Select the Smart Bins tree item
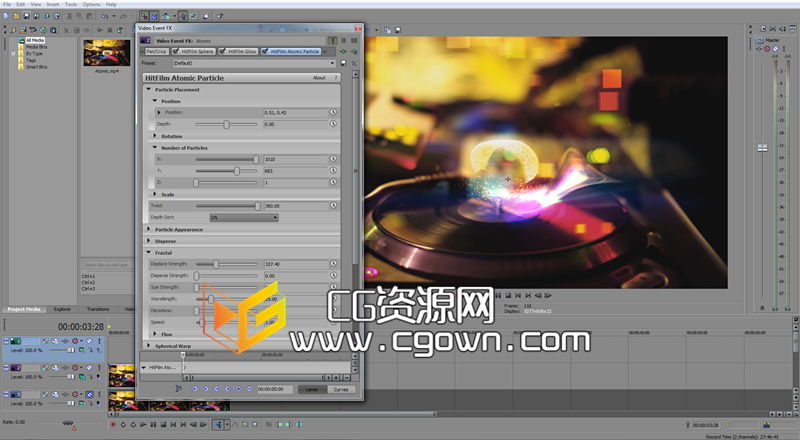This screenshot has height=440, width=800. tap(36, 67)
